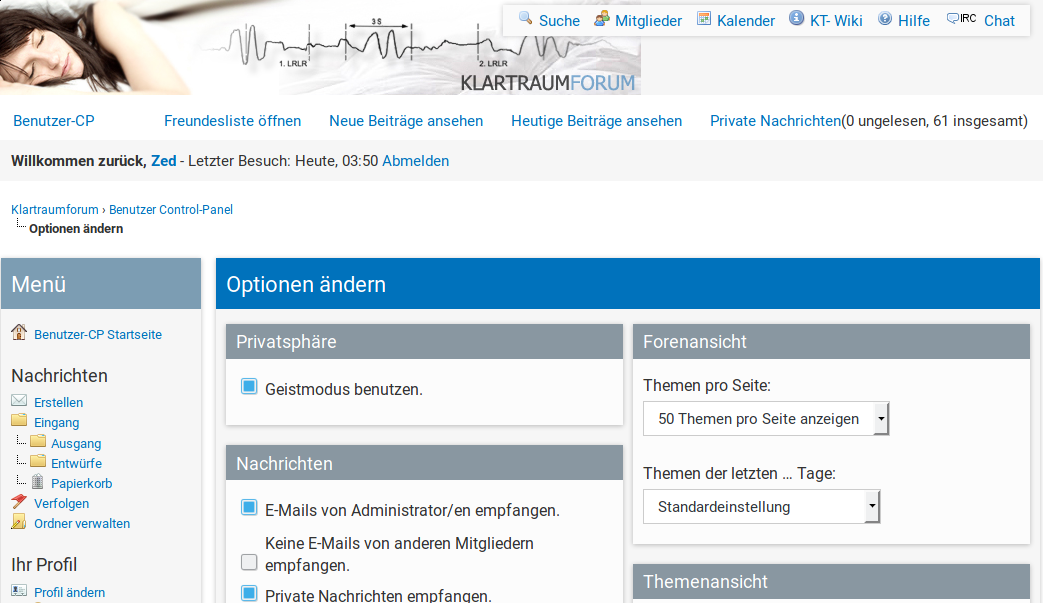This screenshot has width=1043, height=603.
Task: Click the Hilfe question mark icon
Action: coord(885,18)
